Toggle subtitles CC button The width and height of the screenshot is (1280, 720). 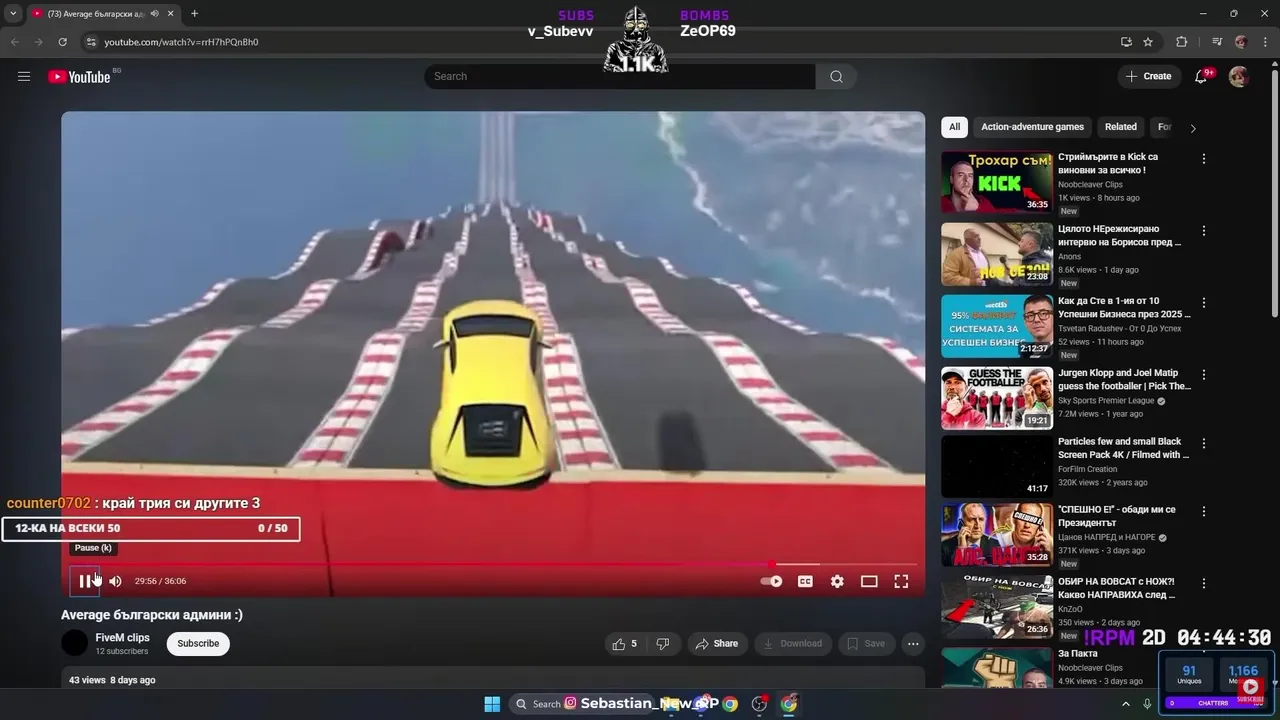(x=805, y=581)
